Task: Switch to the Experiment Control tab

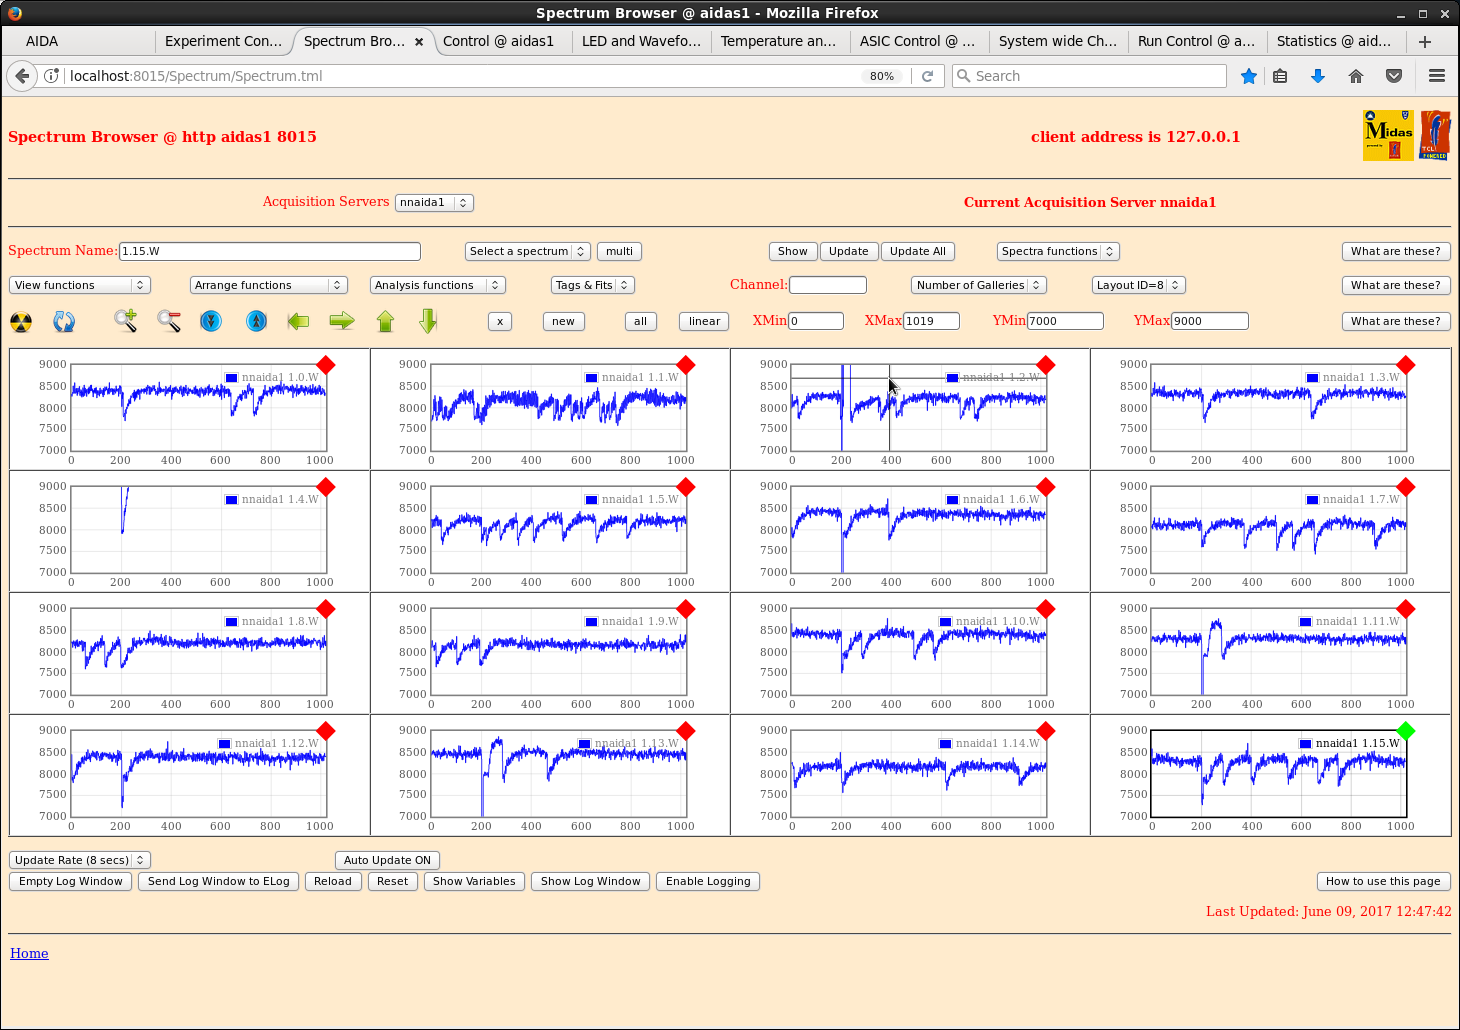Action: pyautogui.click(x=224, y=41)
